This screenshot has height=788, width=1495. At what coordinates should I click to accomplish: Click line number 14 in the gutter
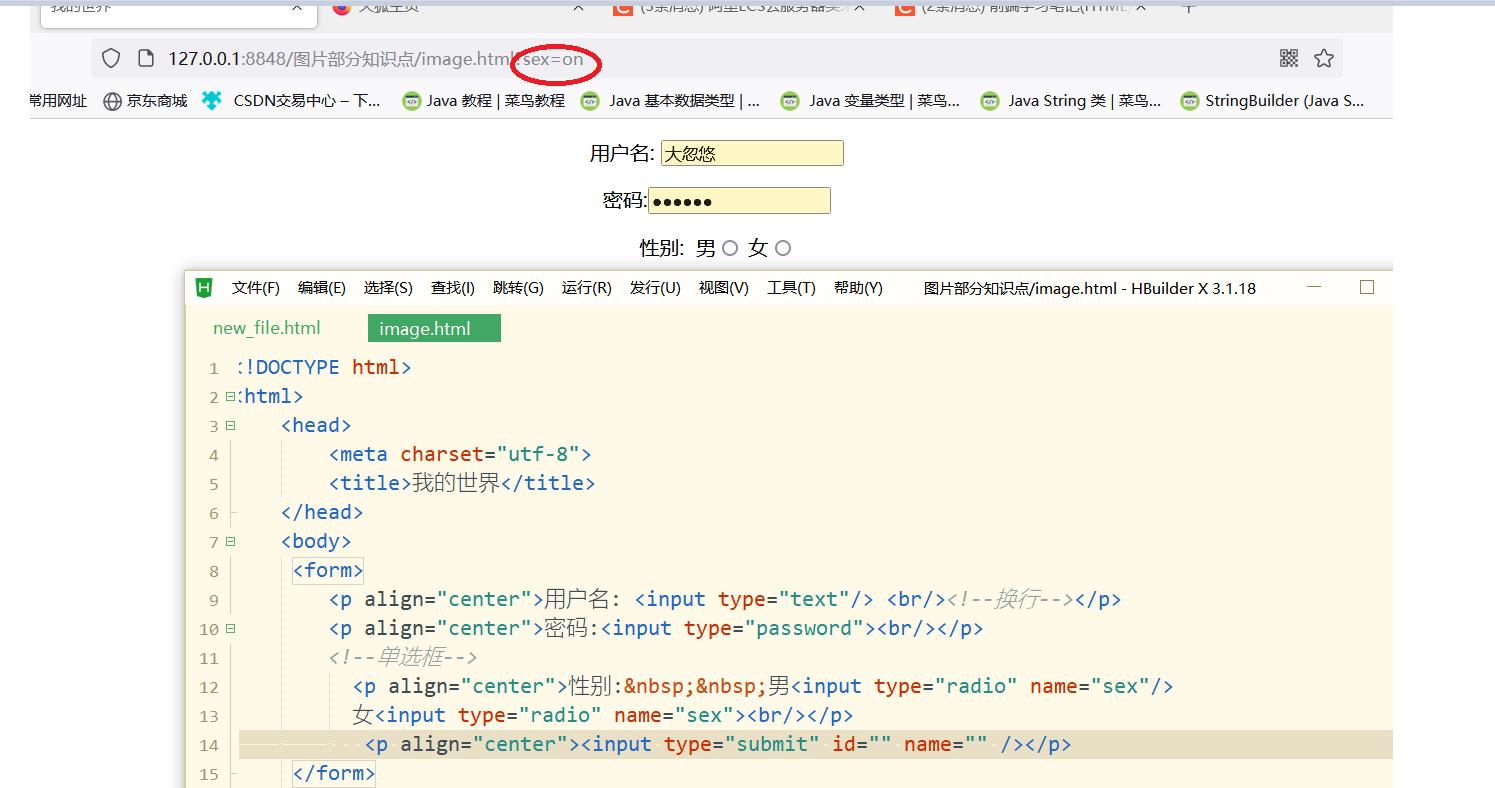209,745
